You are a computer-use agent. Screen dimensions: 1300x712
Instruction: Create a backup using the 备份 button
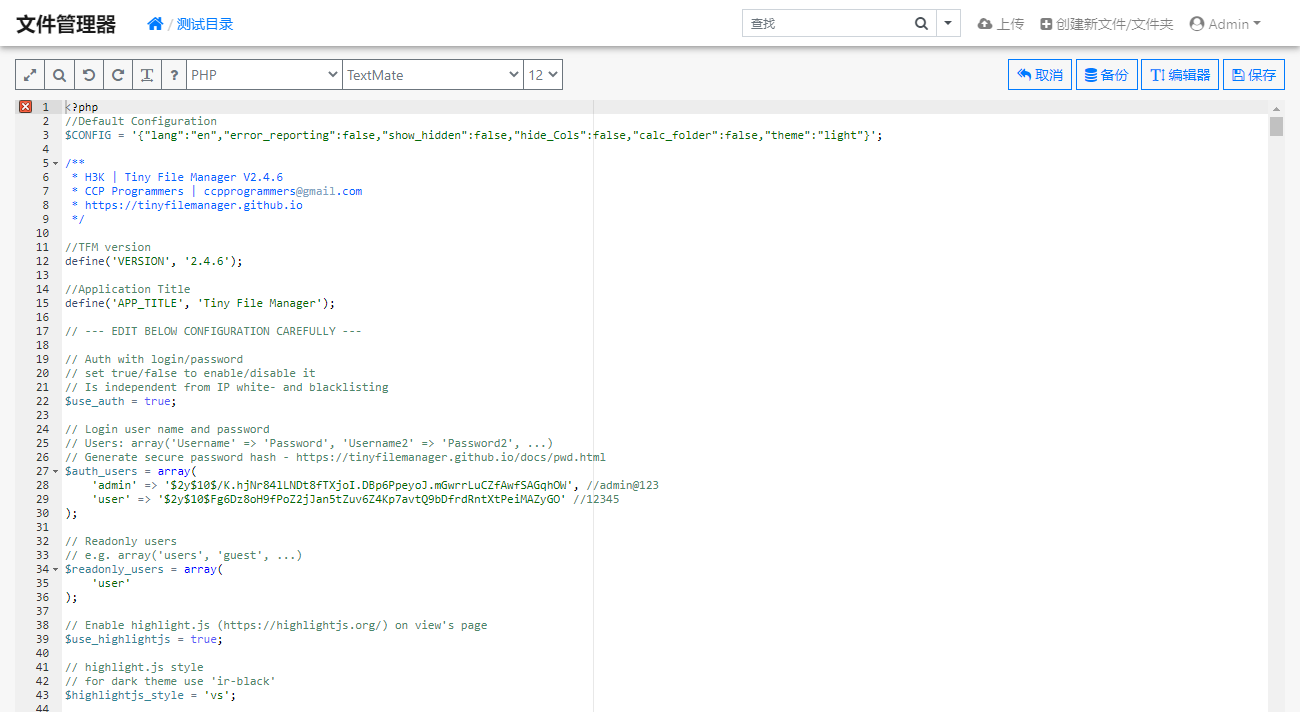pos(1106,74)
